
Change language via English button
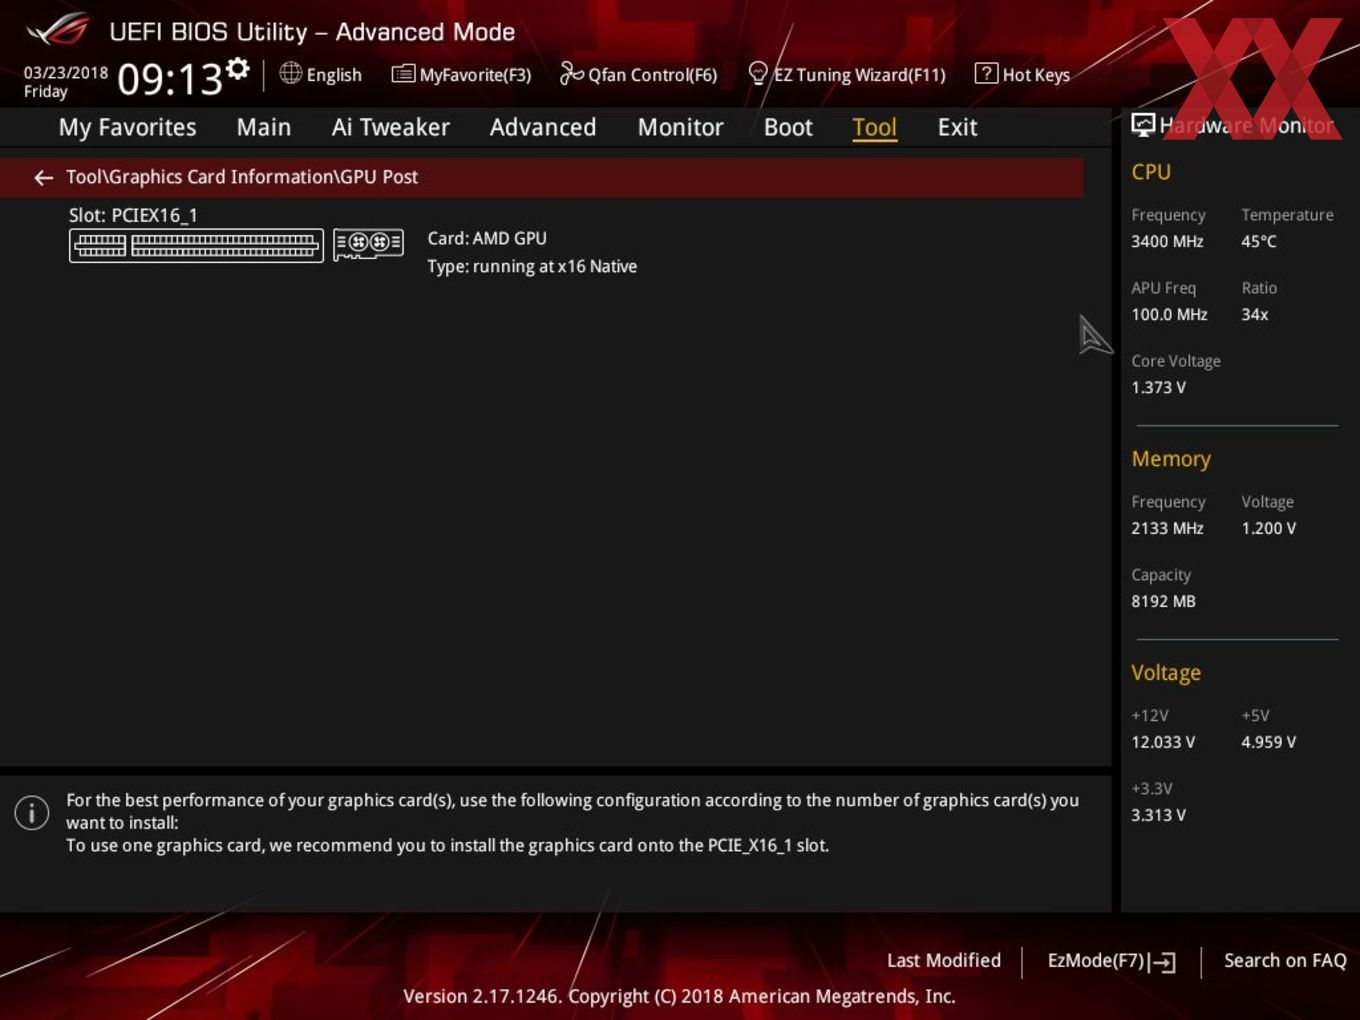tap(321, 74)
